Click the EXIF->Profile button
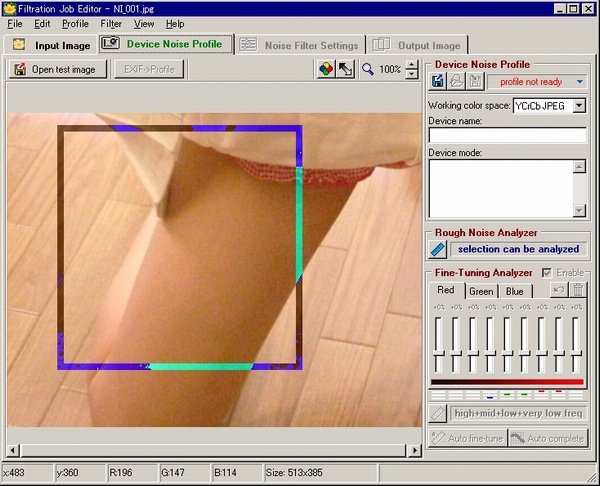 [149, 69]
